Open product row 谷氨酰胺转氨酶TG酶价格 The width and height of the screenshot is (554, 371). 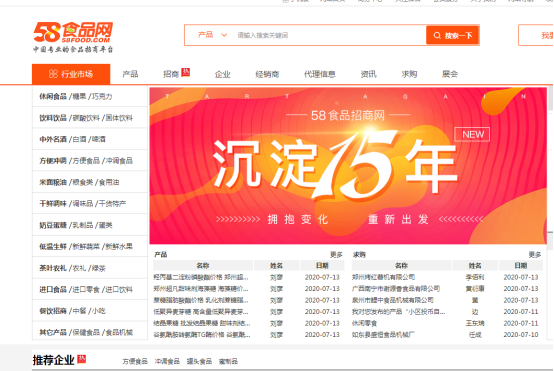pos(202,335)
